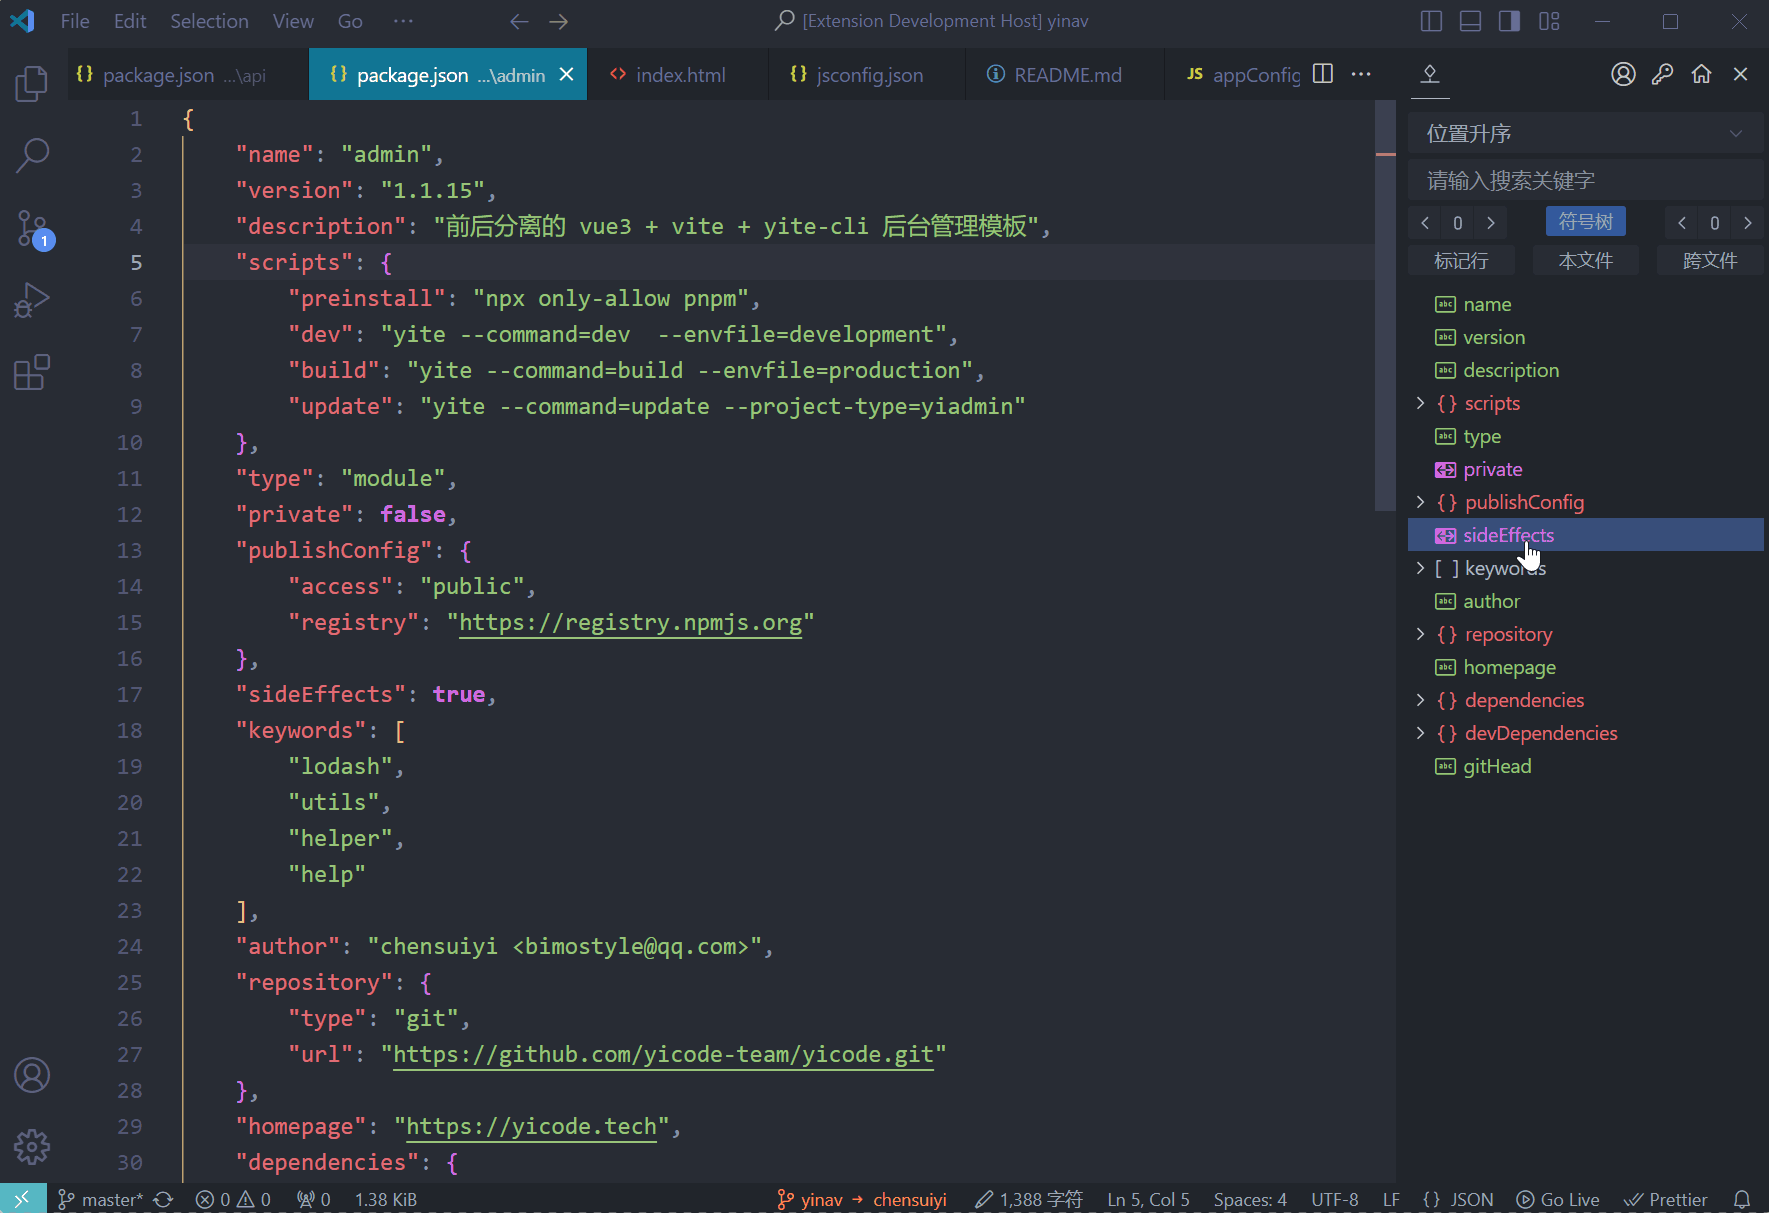1769x1213 pixels.
Task: Expand the devDependencies tree node
Action: point(1420,733)
